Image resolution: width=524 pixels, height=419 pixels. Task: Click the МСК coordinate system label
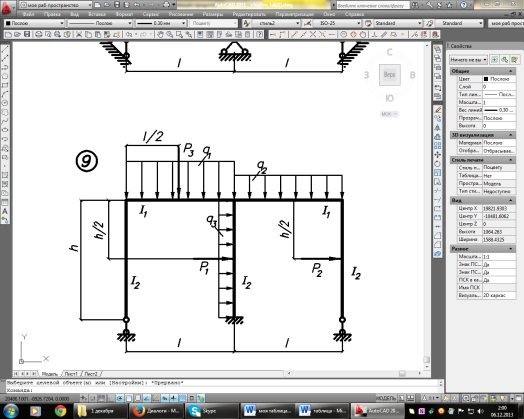click(x=389, y=114)
